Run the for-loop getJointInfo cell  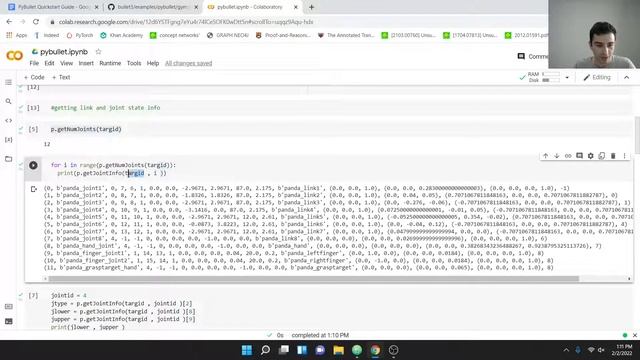click(33, 165)
